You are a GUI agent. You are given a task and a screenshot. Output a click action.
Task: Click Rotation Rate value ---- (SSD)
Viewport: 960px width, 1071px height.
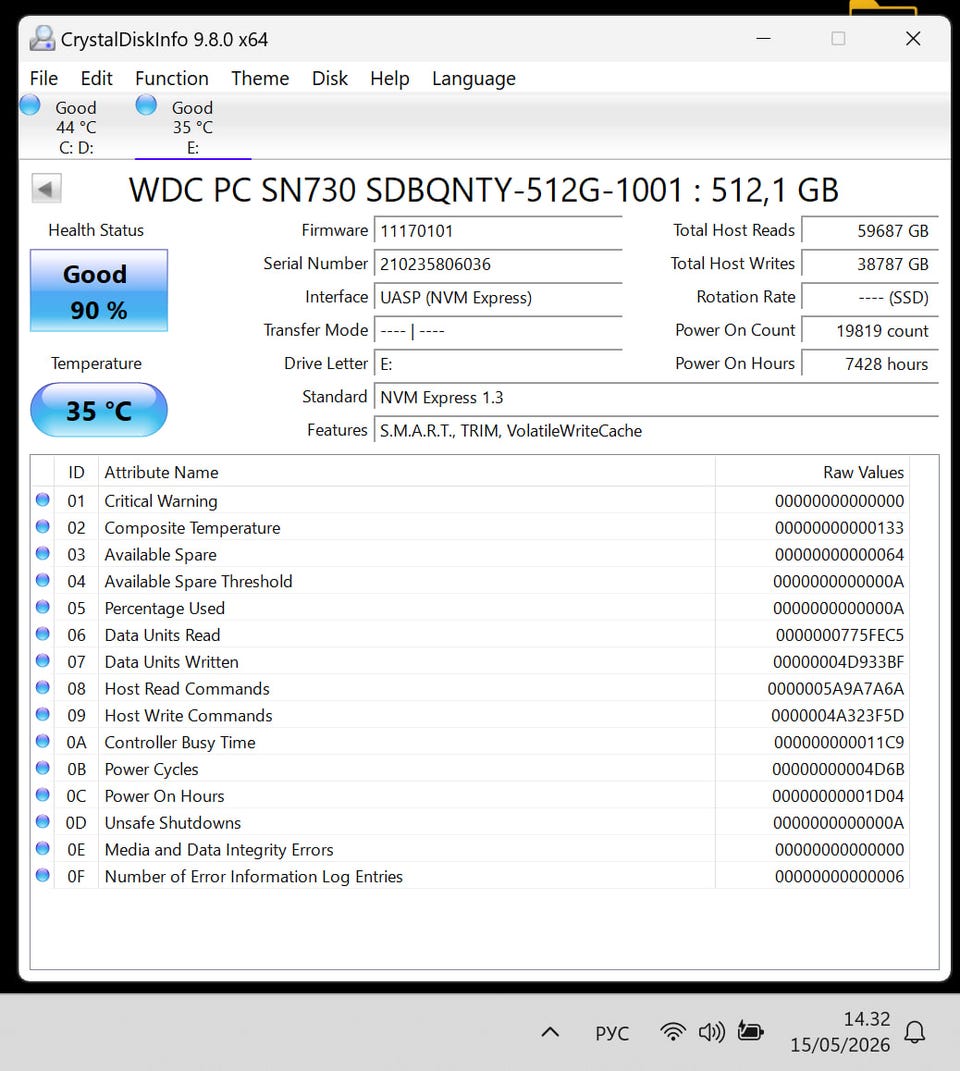870,298
